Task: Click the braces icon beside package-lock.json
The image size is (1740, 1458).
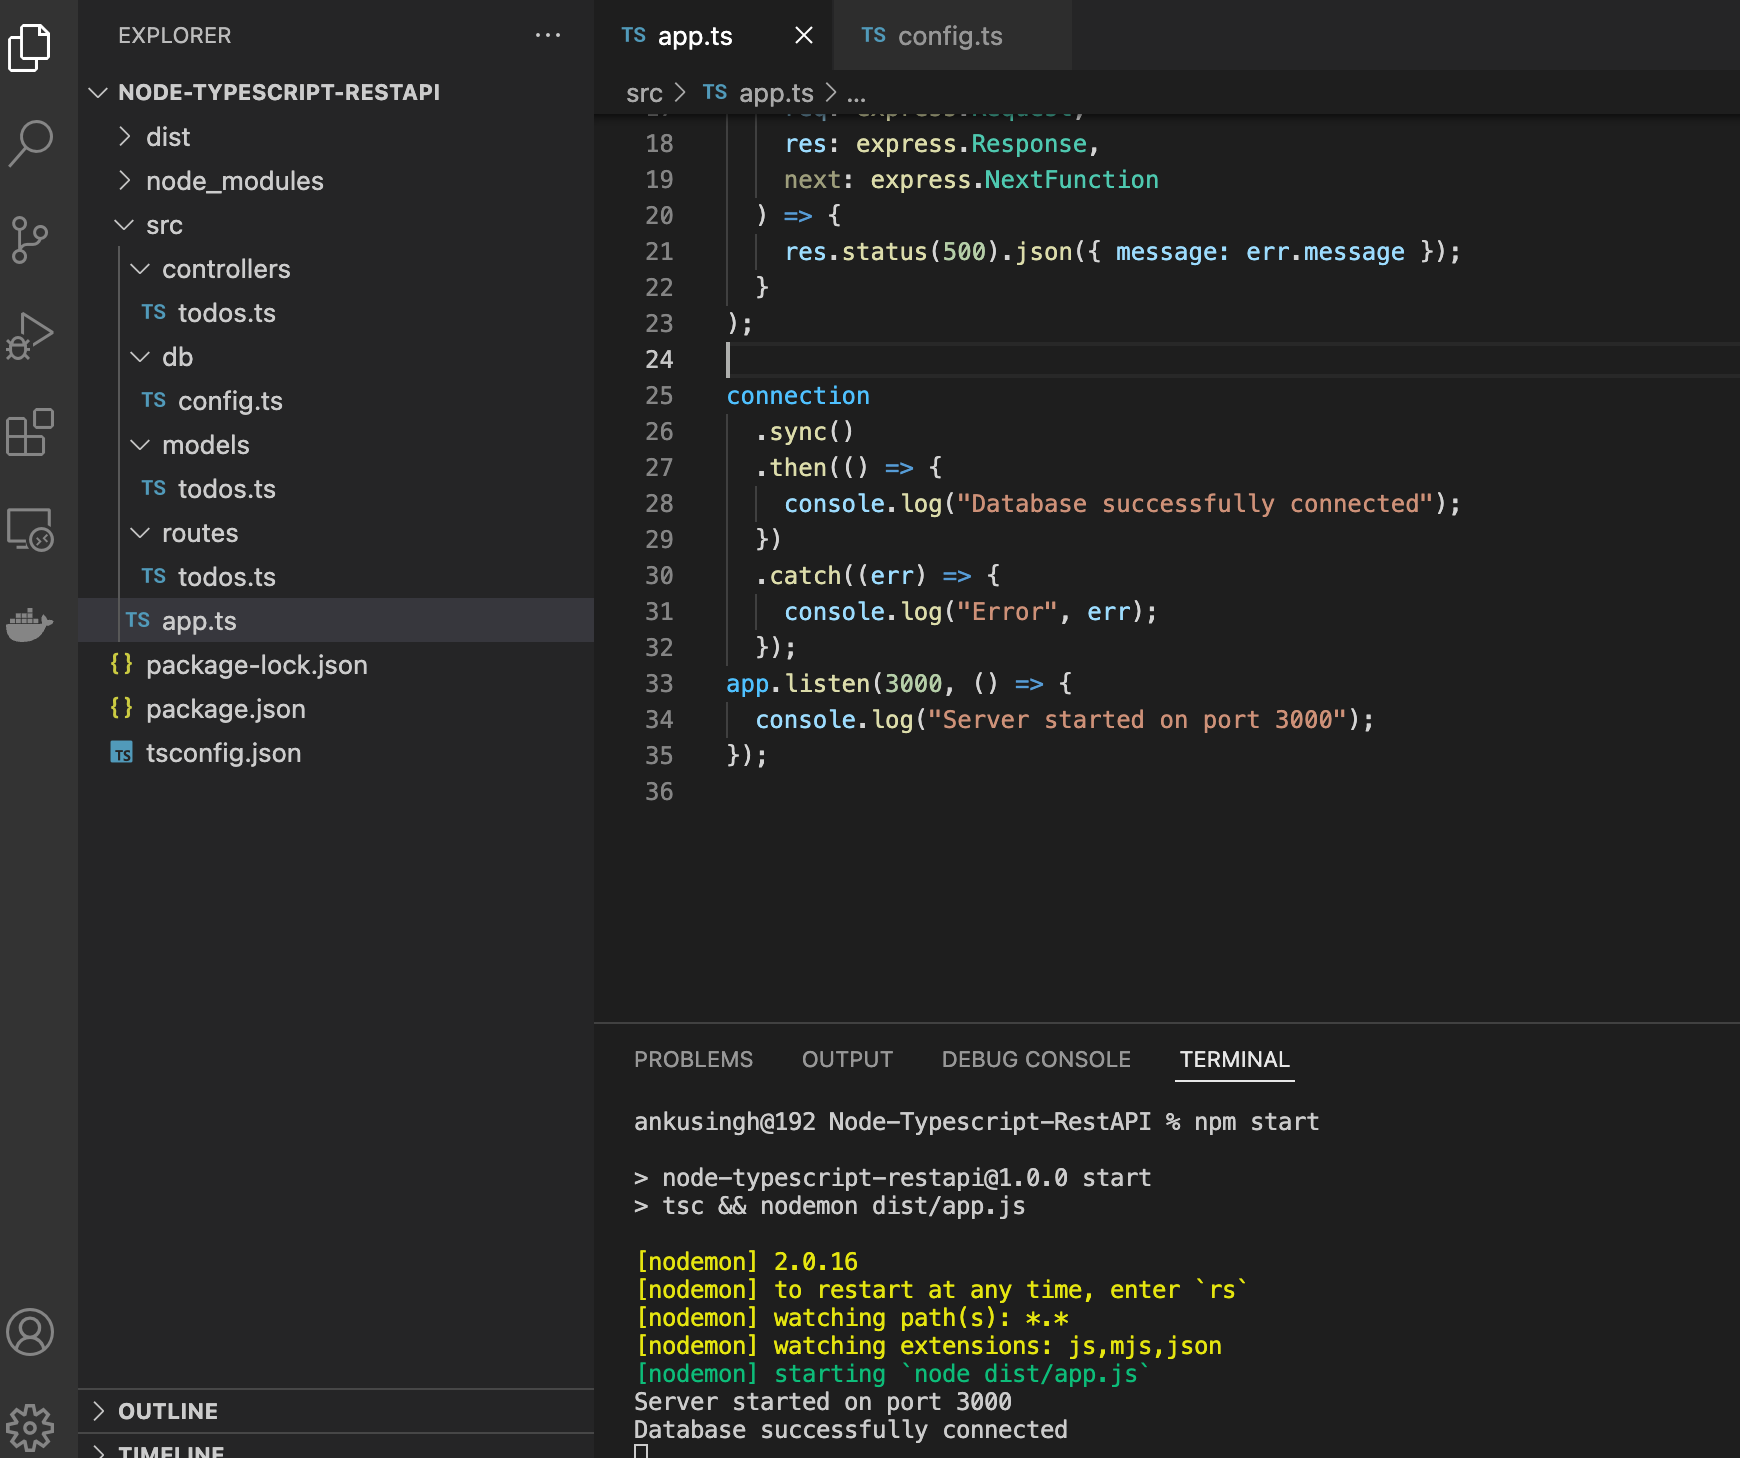Action: tap(122, 664)
